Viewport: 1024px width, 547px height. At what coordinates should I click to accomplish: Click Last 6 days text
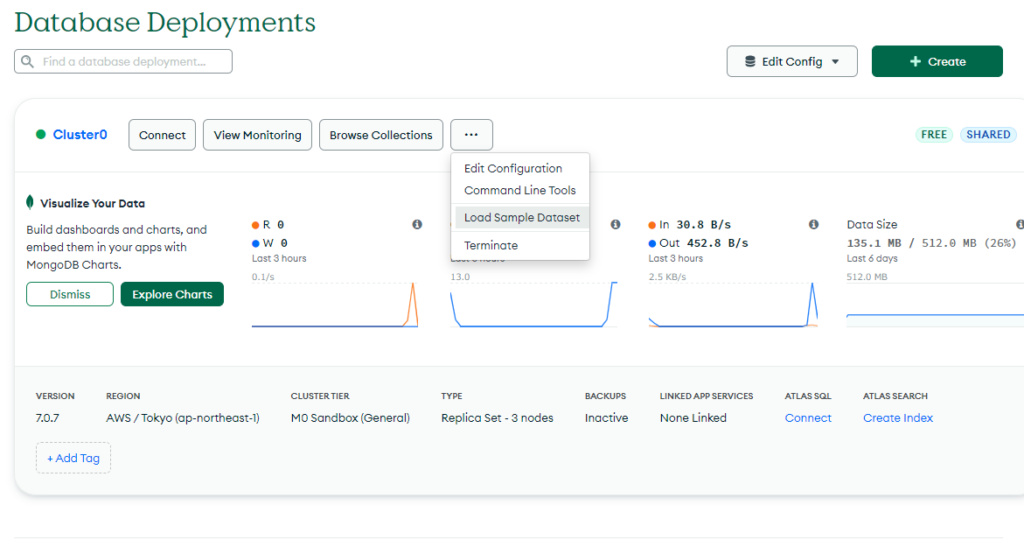872,258
